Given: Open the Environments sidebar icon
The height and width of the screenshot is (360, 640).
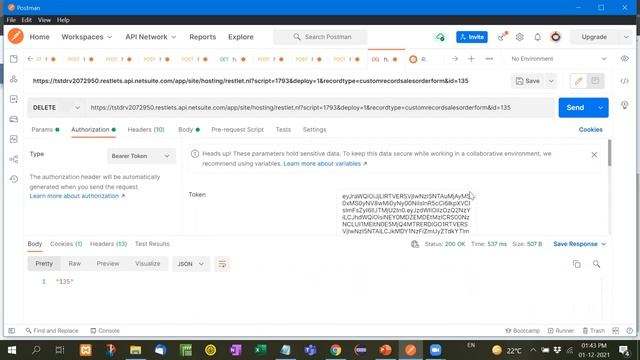Looking at the screenshot, I should tap(13, 99).
